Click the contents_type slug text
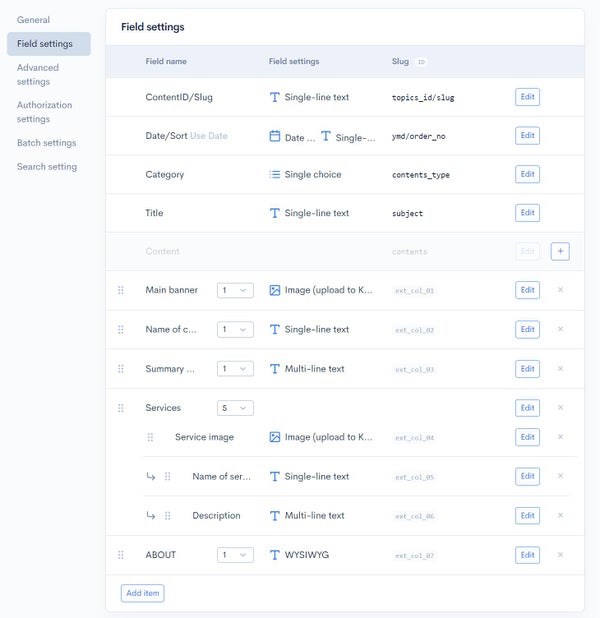Viewport: 600px width, 618px height. coord(421,175)
